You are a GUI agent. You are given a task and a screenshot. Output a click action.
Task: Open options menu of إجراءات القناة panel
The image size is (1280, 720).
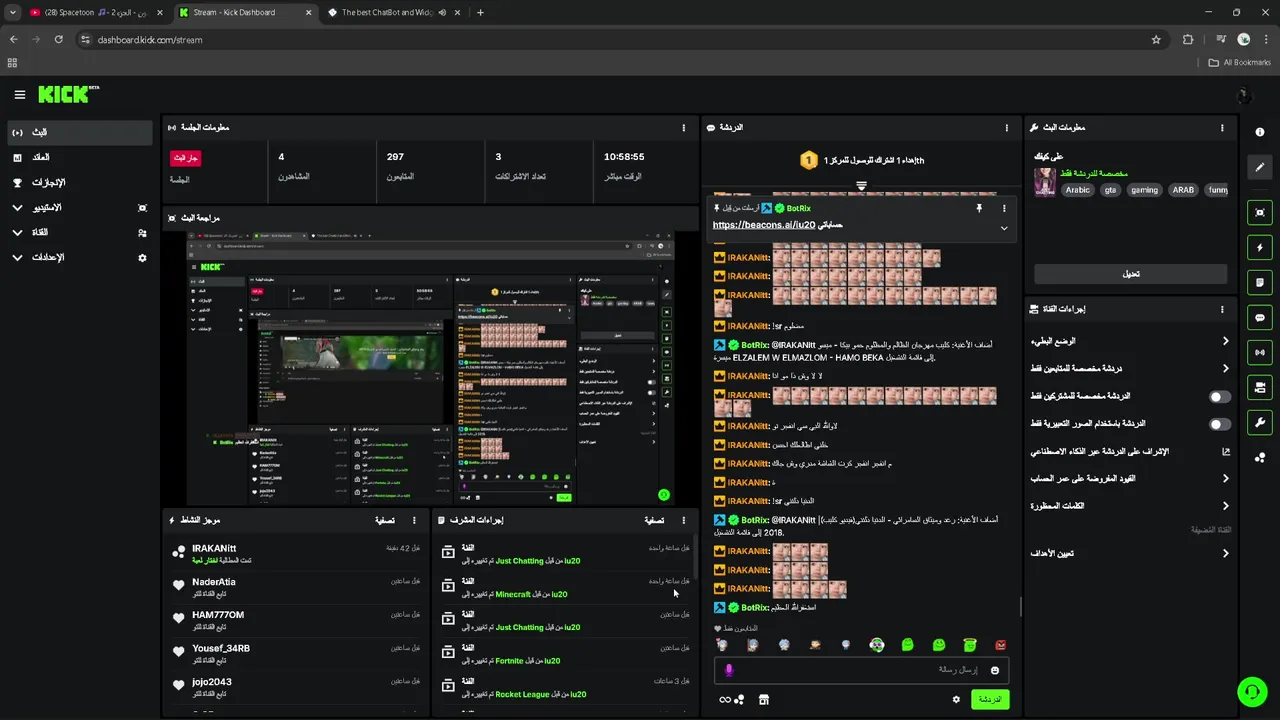click(x=1222, y=309)
